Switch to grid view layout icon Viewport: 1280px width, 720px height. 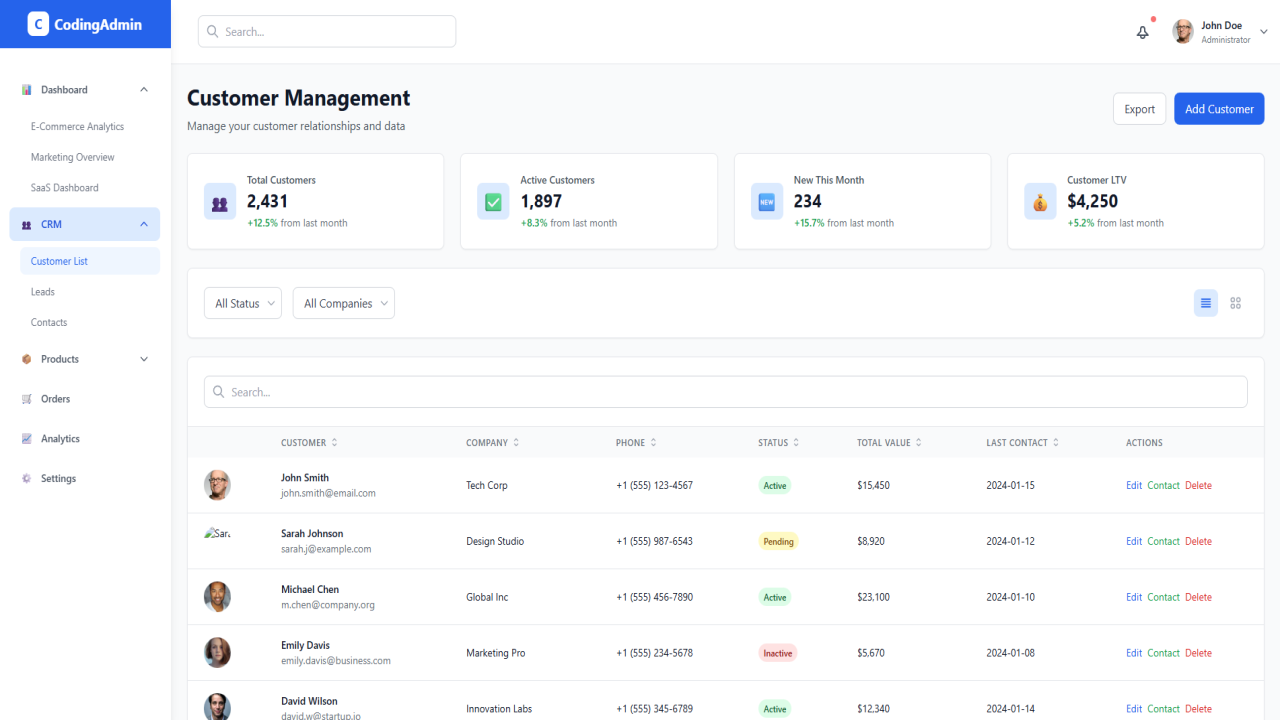(1236, 303)
